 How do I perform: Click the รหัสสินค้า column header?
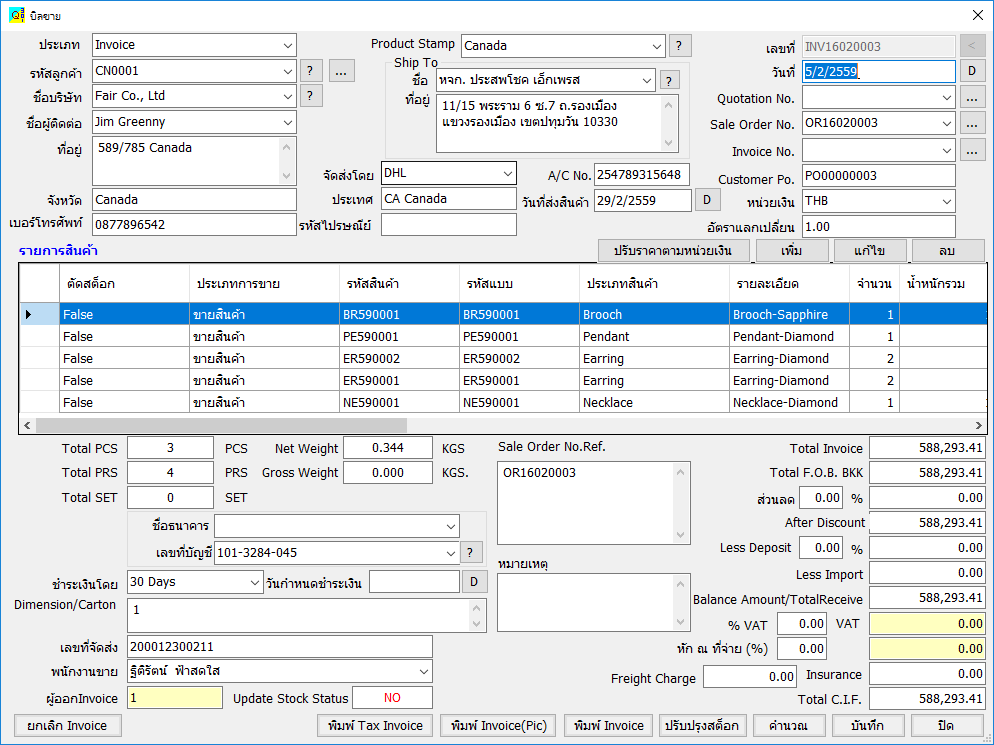398,284
